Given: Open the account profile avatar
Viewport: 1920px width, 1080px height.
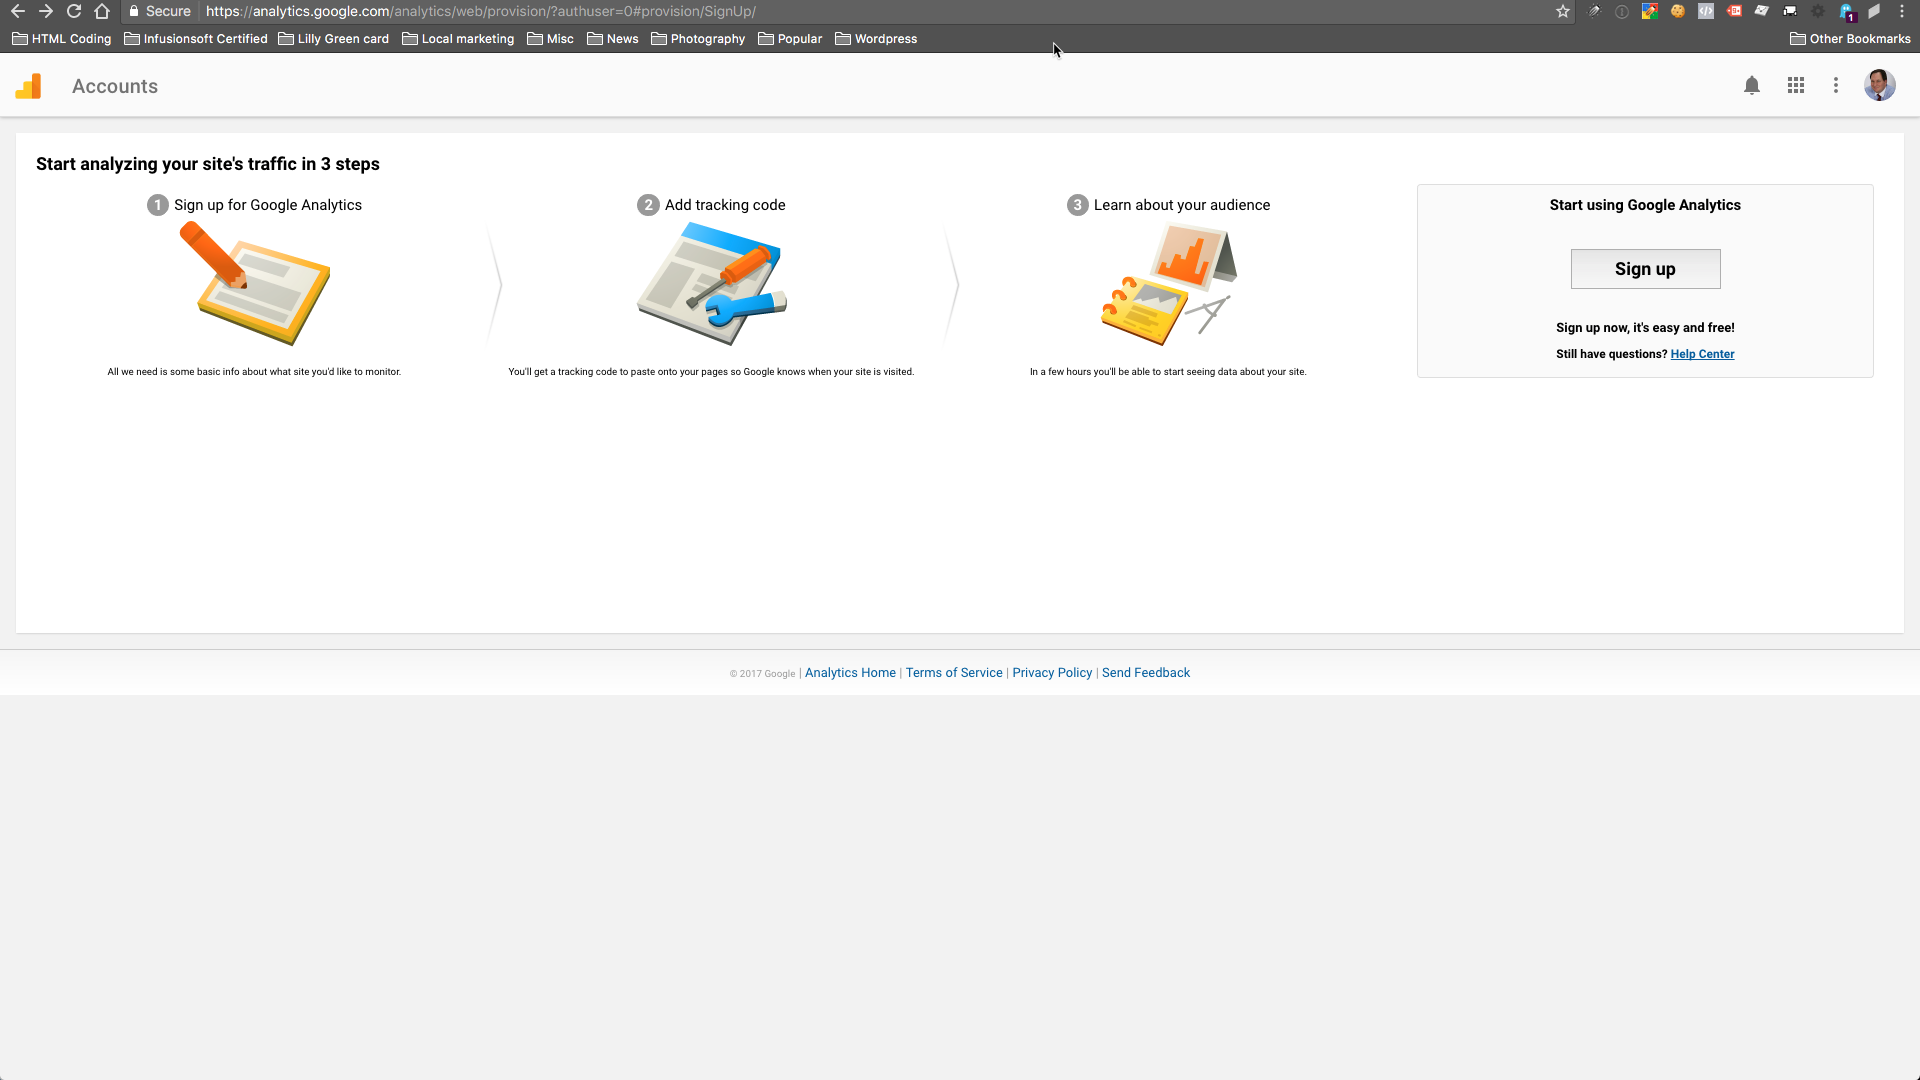Looking at the screenshot, I should 1880,85.
